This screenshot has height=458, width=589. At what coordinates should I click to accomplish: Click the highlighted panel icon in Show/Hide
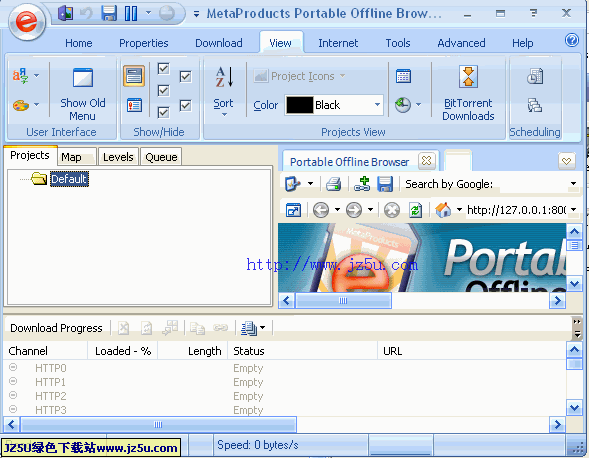click(x=134, y=76)
